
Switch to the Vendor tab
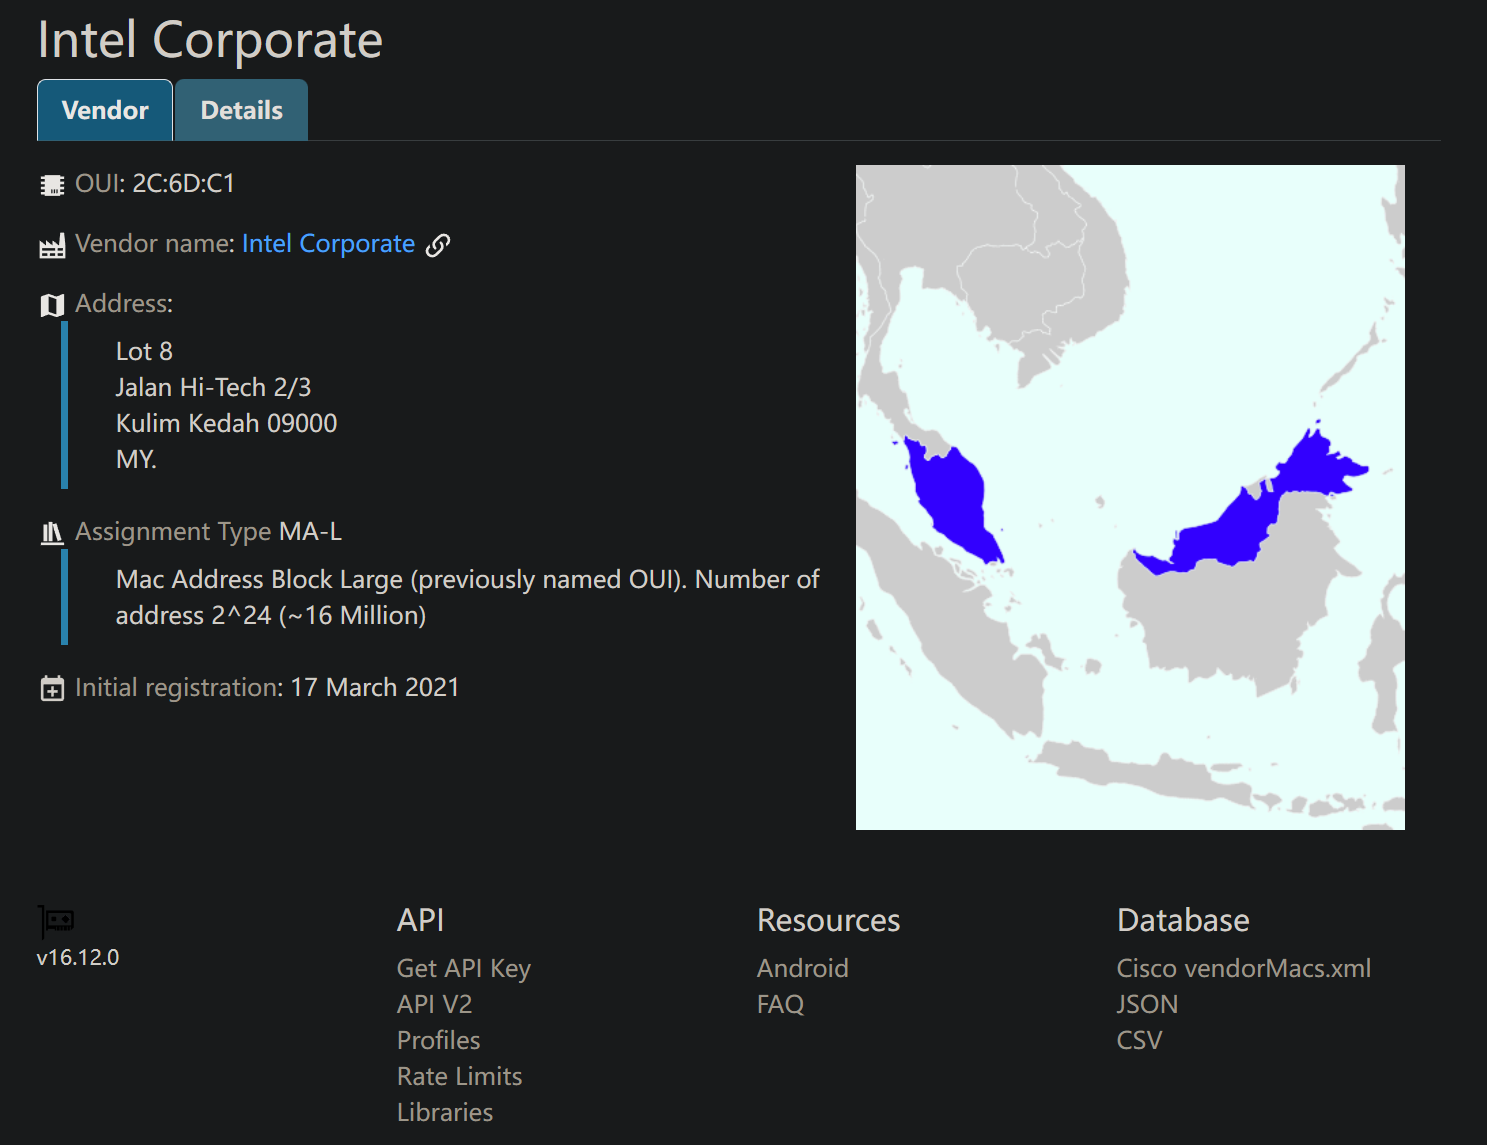click(x=105, y=110)
